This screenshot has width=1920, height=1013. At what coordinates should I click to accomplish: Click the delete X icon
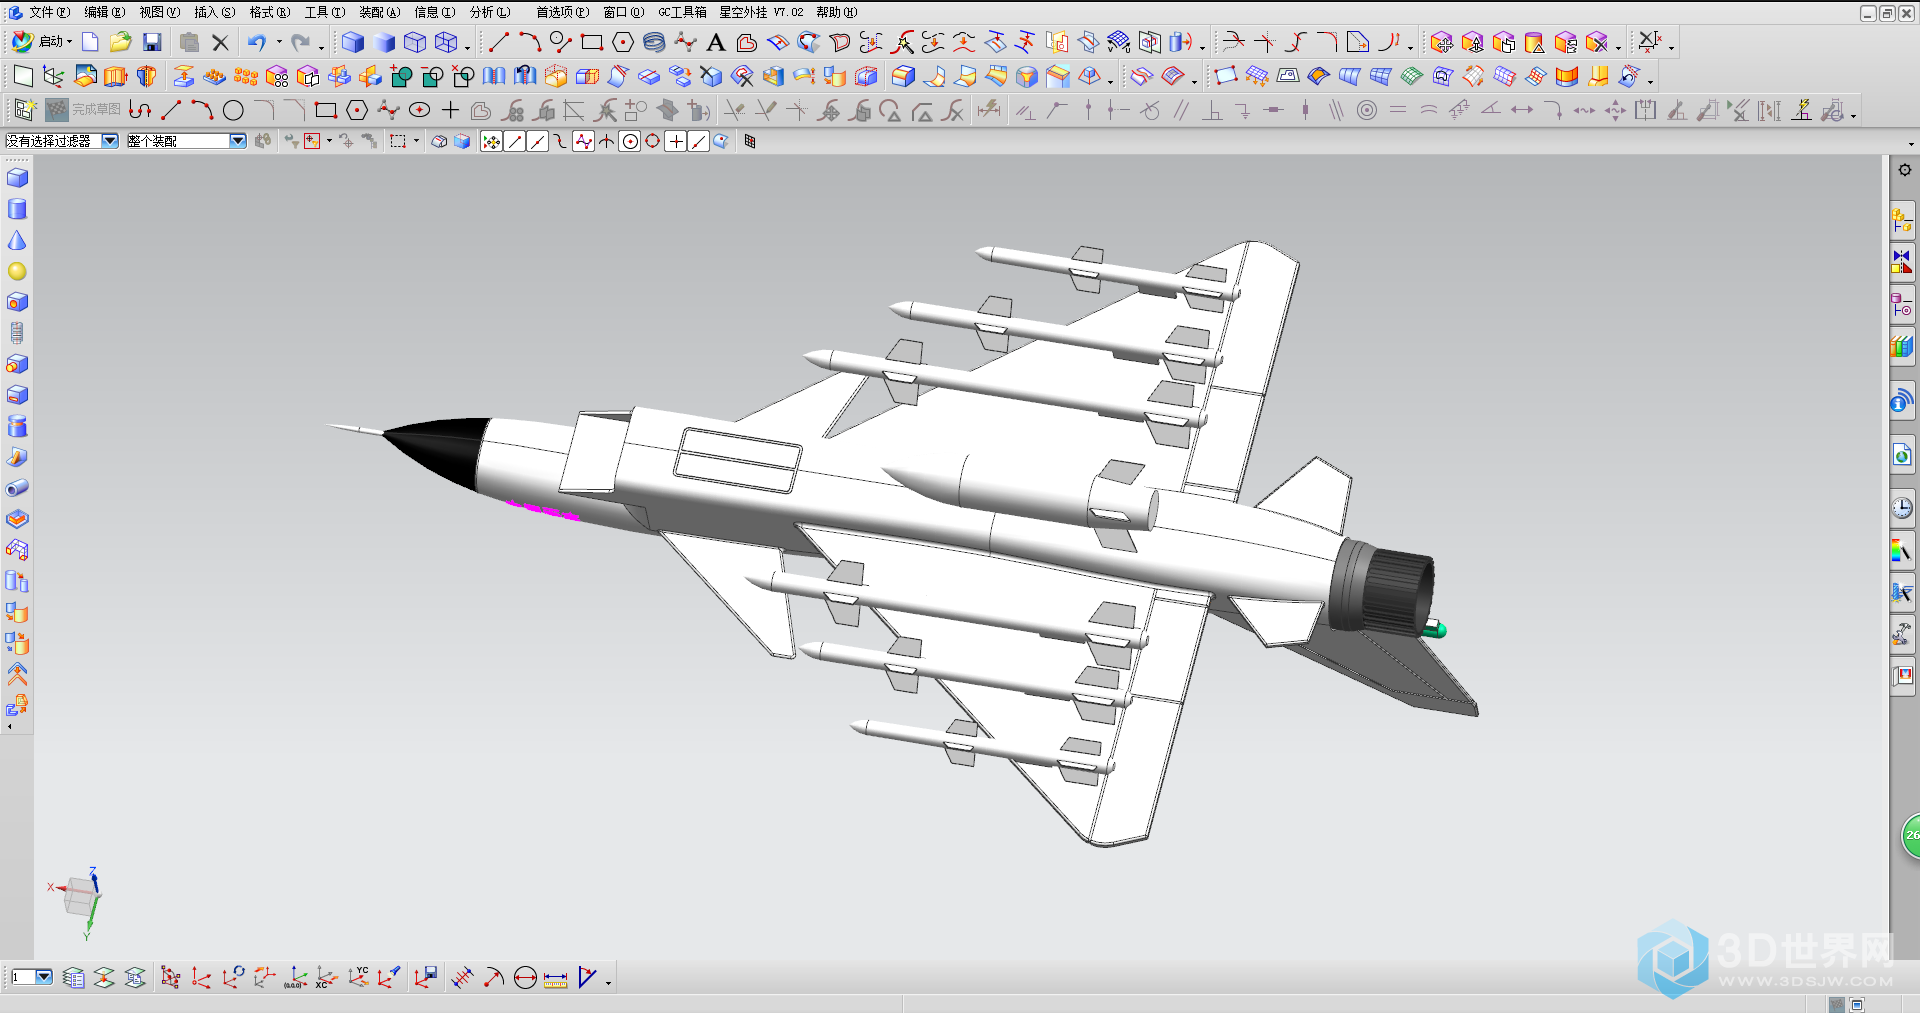(x=220, y=42)
